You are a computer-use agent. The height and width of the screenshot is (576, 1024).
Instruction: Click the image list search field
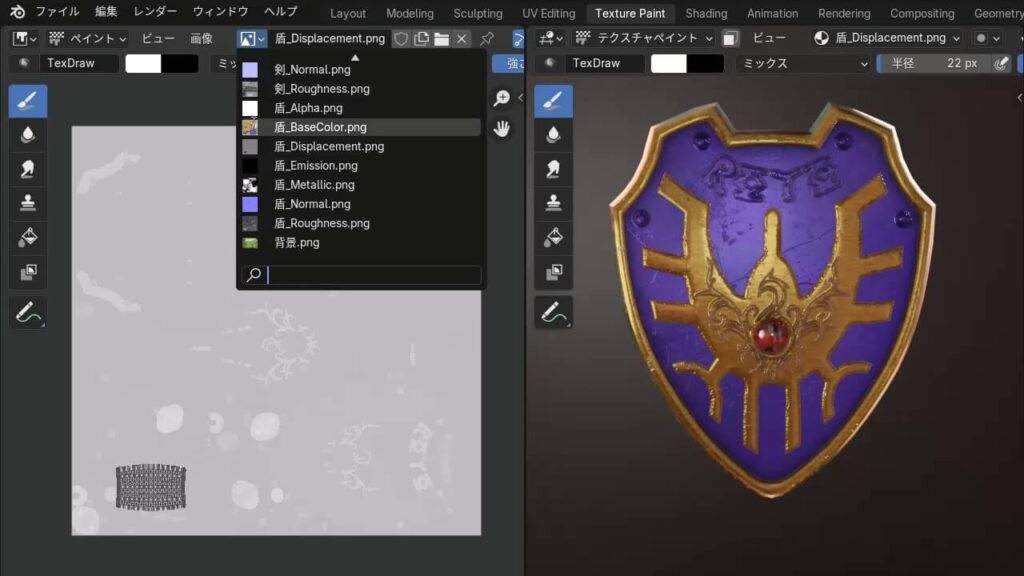(361, 275)
